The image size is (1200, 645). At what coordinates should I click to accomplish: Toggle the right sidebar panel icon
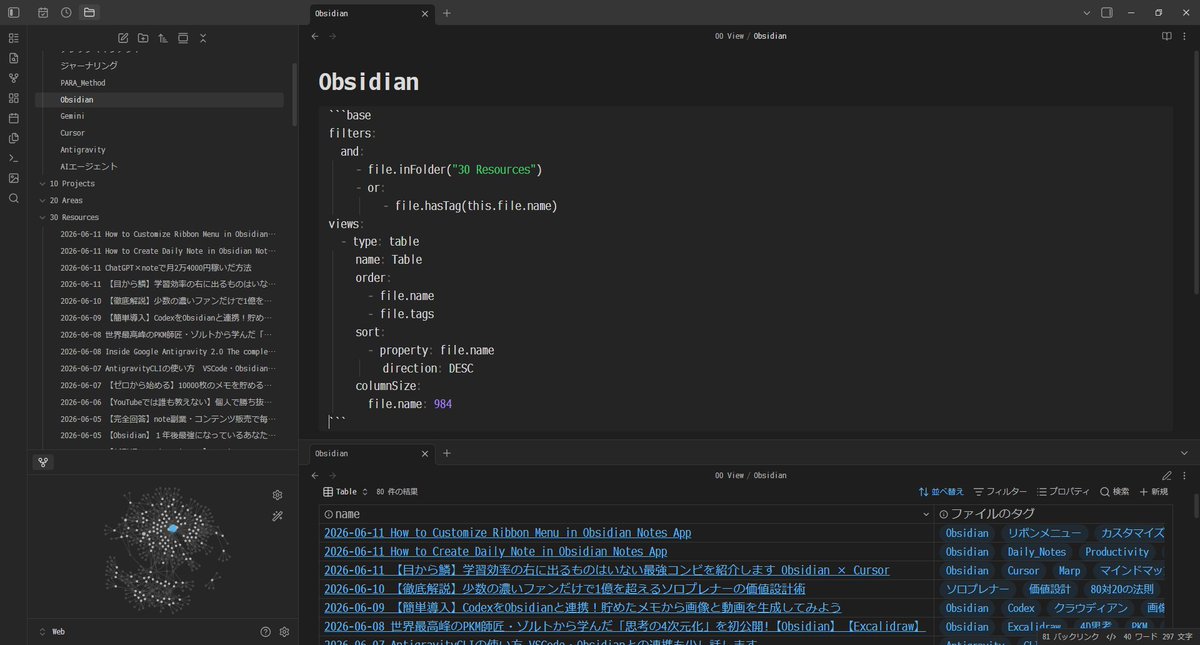pyautogui.click(x=1107, y=13)
